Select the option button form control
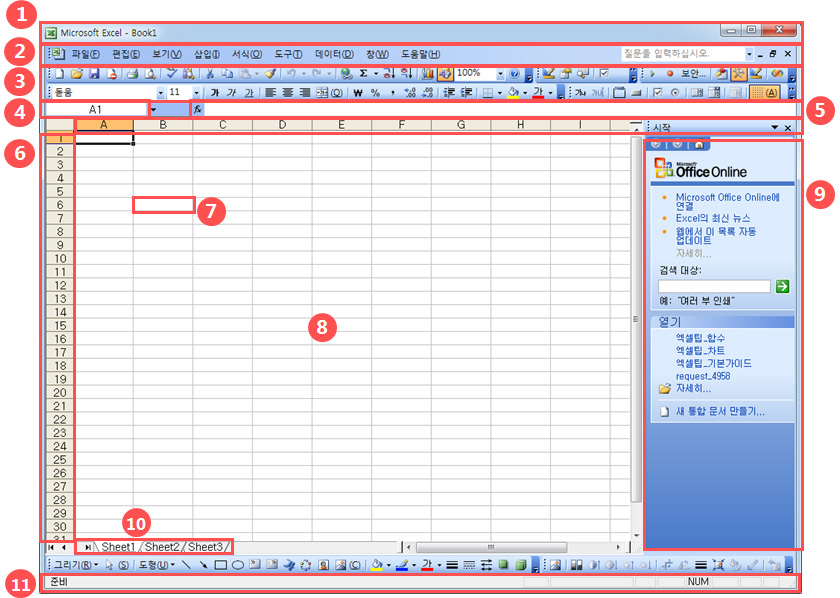This screenshot has width=840, height=598. pyautogui.click(x=675, y=93)
